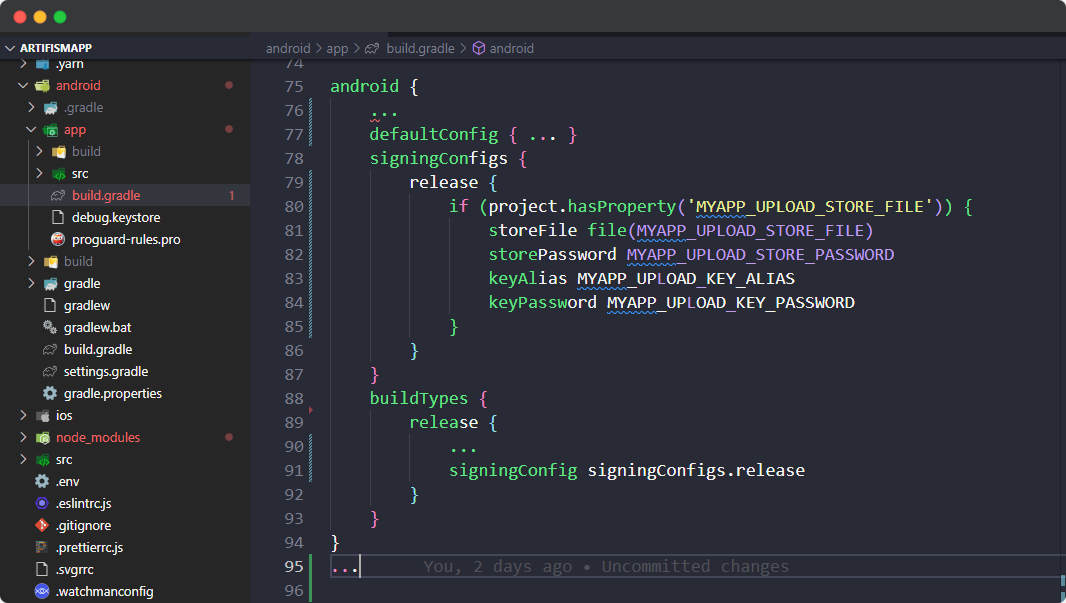Image resolution: width=1066 pixels, height=603 pixels.
Task: Collapse the ARTIFISMAPP explorer section
Action: point(11,48)
